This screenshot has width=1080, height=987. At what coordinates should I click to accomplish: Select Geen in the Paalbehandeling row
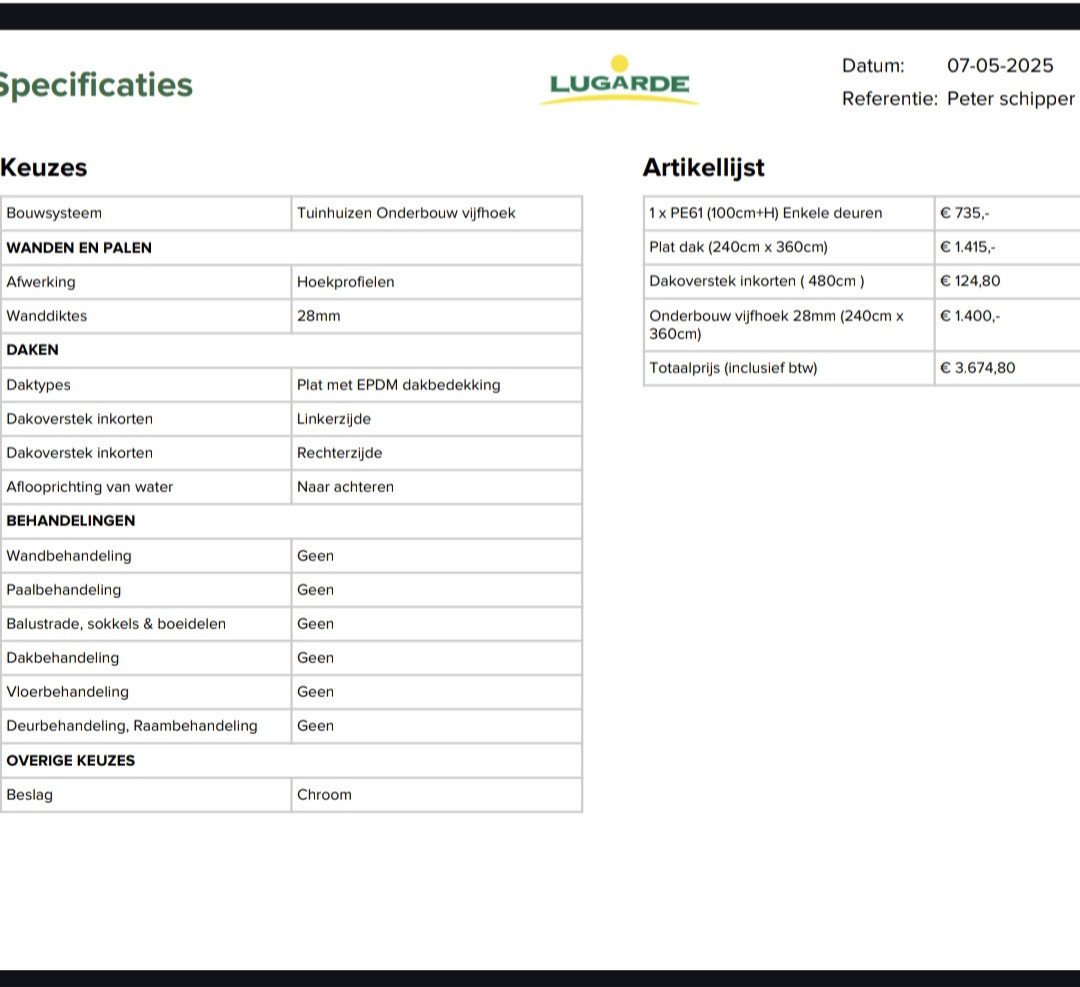[x=315, y=590]
